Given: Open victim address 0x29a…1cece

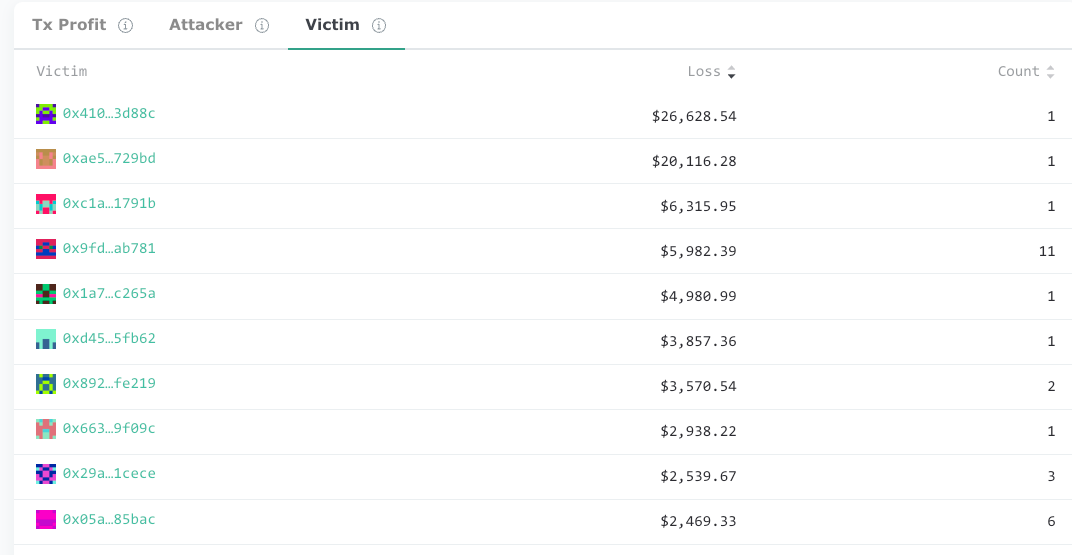Looking at the screenshot, I should (x=109, y=474).
